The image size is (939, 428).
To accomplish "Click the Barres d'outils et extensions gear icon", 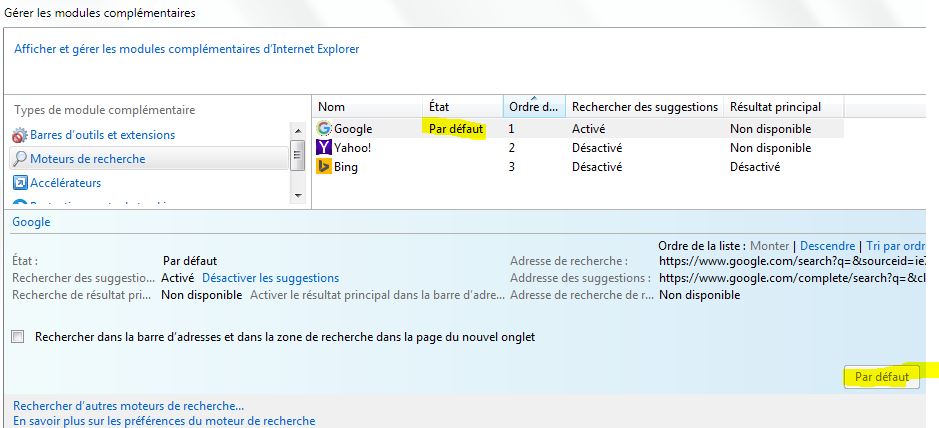I will (20, 135).
